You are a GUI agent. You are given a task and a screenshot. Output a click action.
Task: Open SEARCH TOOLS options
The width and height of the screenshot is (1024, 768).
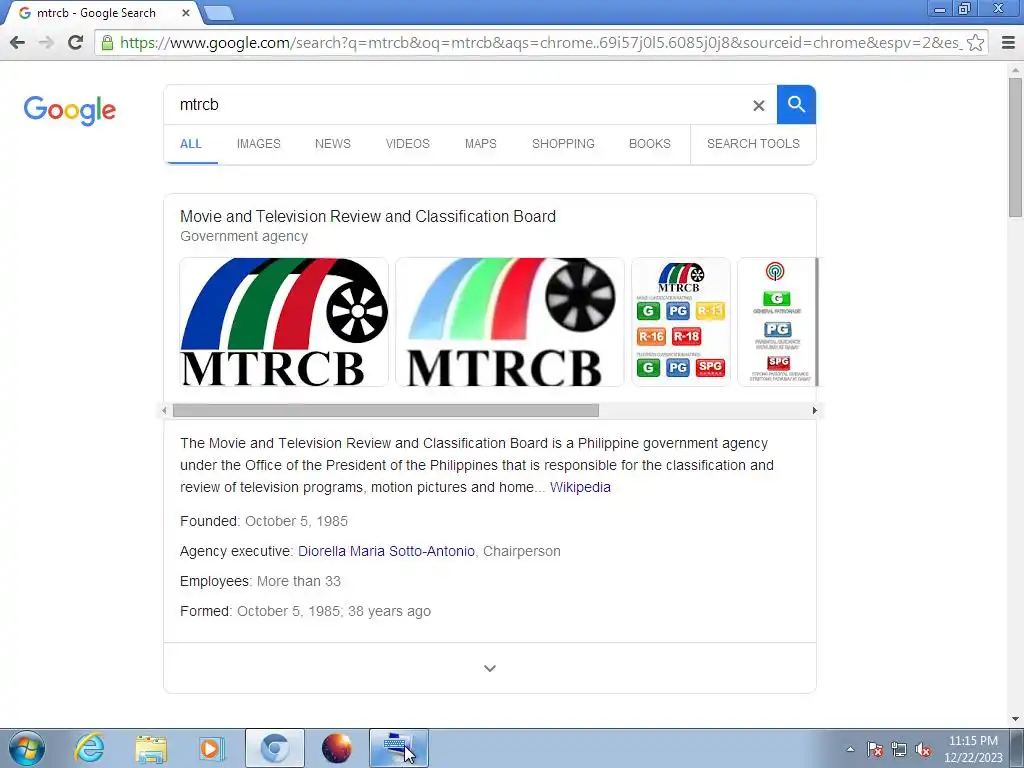tap(753, 144)
